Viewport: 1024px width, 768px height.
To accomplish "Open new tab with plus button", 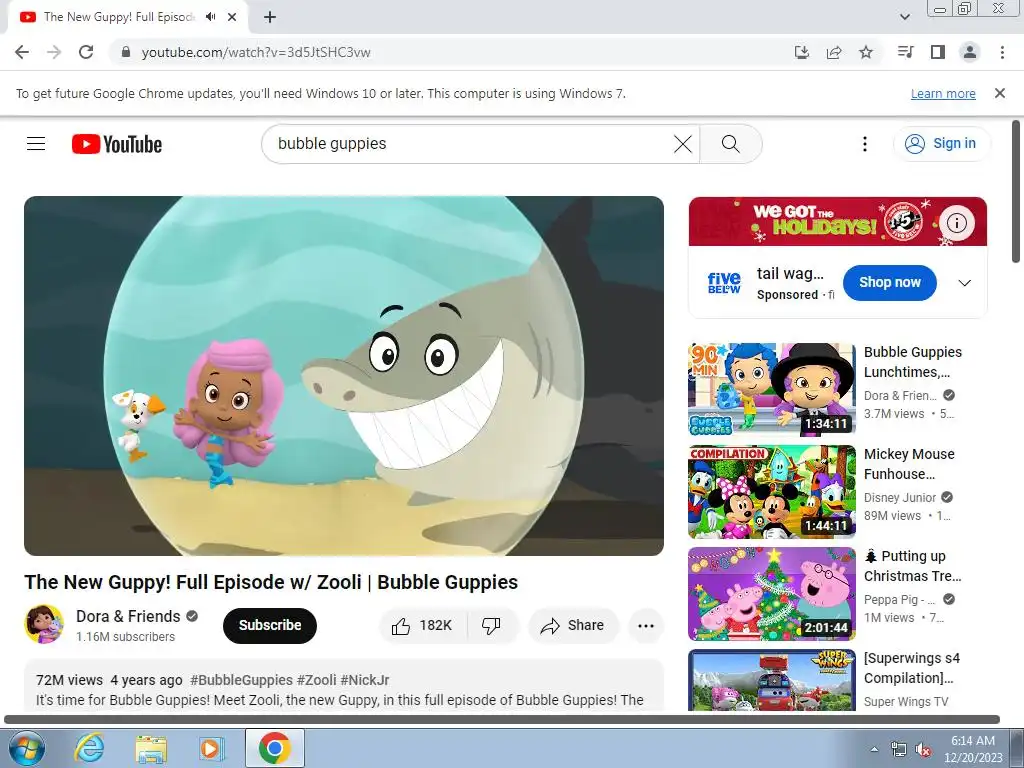I will click(270, 18).
